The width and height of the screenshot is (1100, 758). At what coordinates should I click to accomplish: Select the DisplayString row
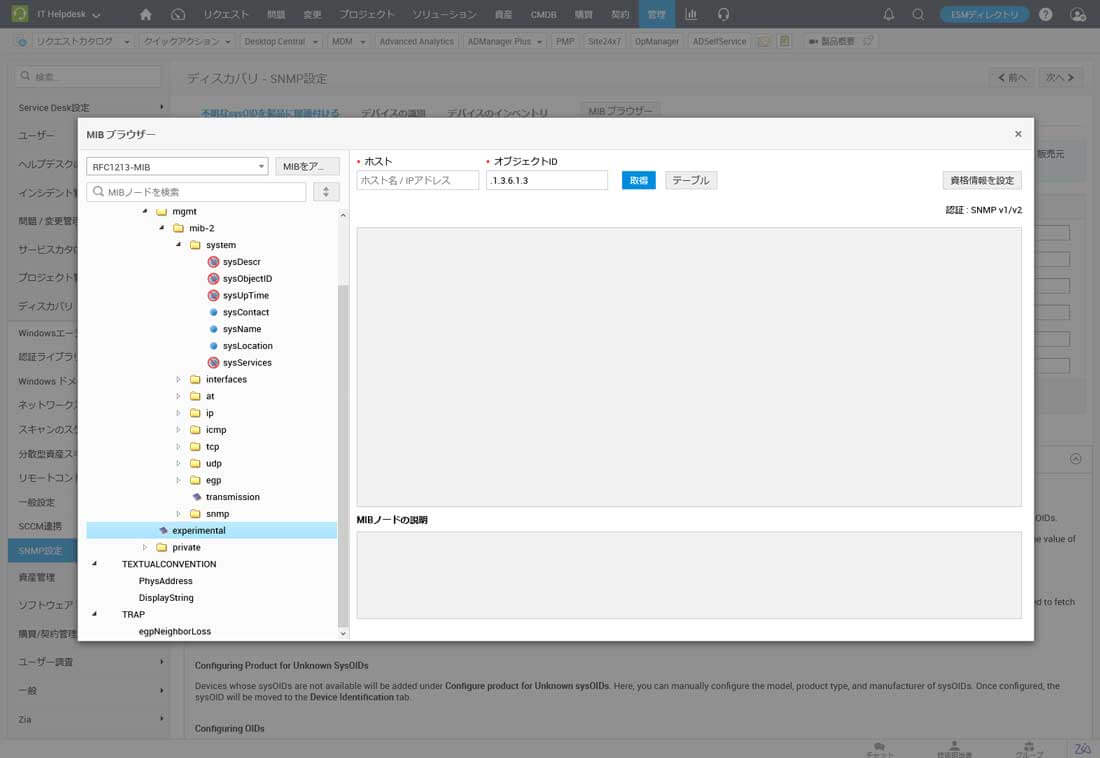166,597
